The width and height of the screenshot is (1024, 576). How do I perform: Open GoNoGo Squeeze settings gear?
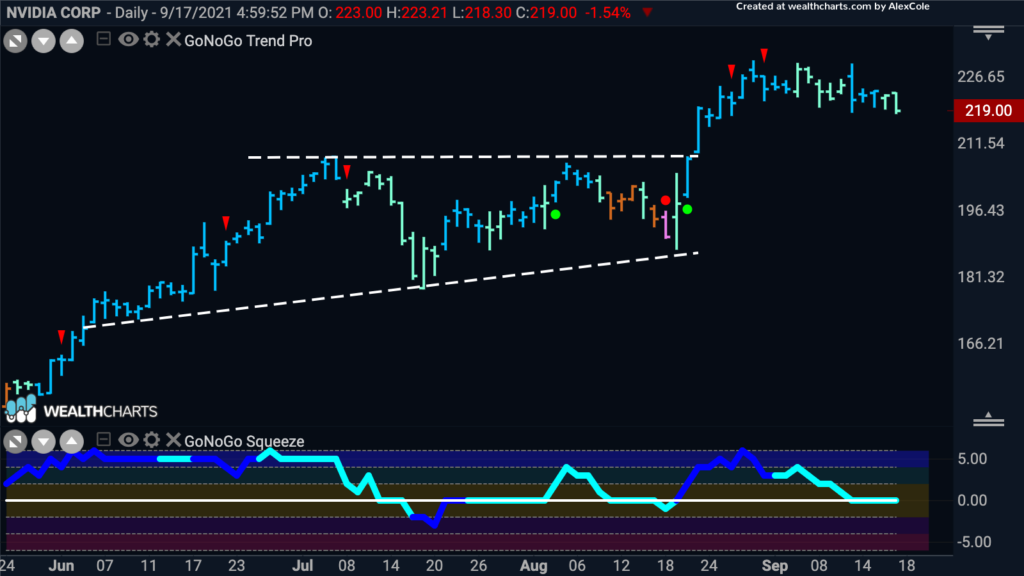tap(152, 440)
